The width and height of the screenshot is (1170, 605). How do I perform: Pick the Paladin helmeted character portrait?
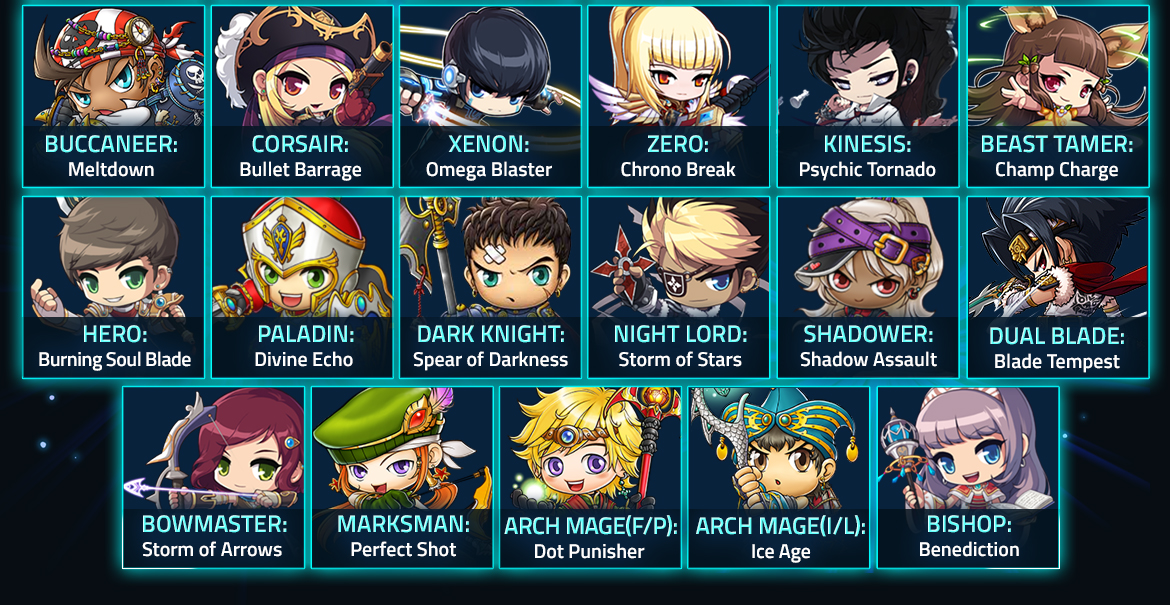click(x=302, y=257)
